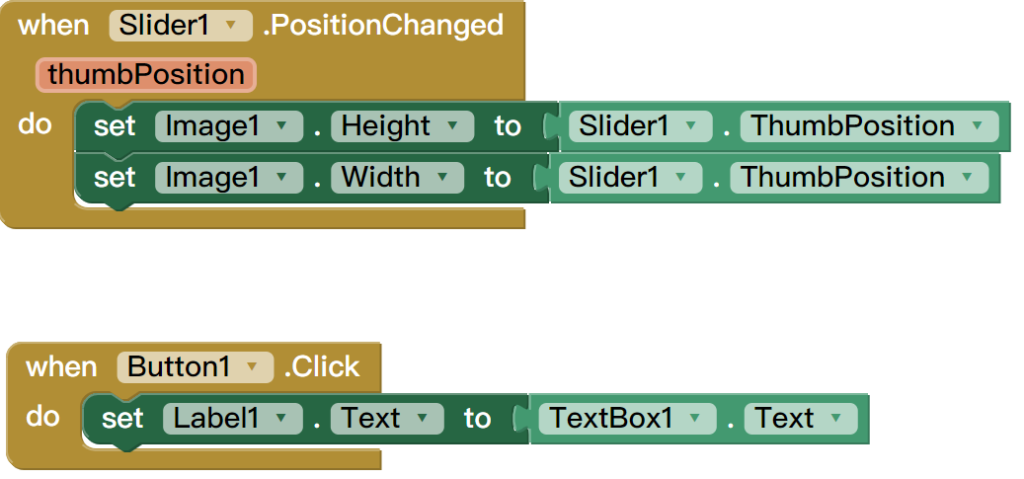Open ThumbPosition dropdown in Width value block
Screen dimensions: 1024x479
click(x=966, y=178)
